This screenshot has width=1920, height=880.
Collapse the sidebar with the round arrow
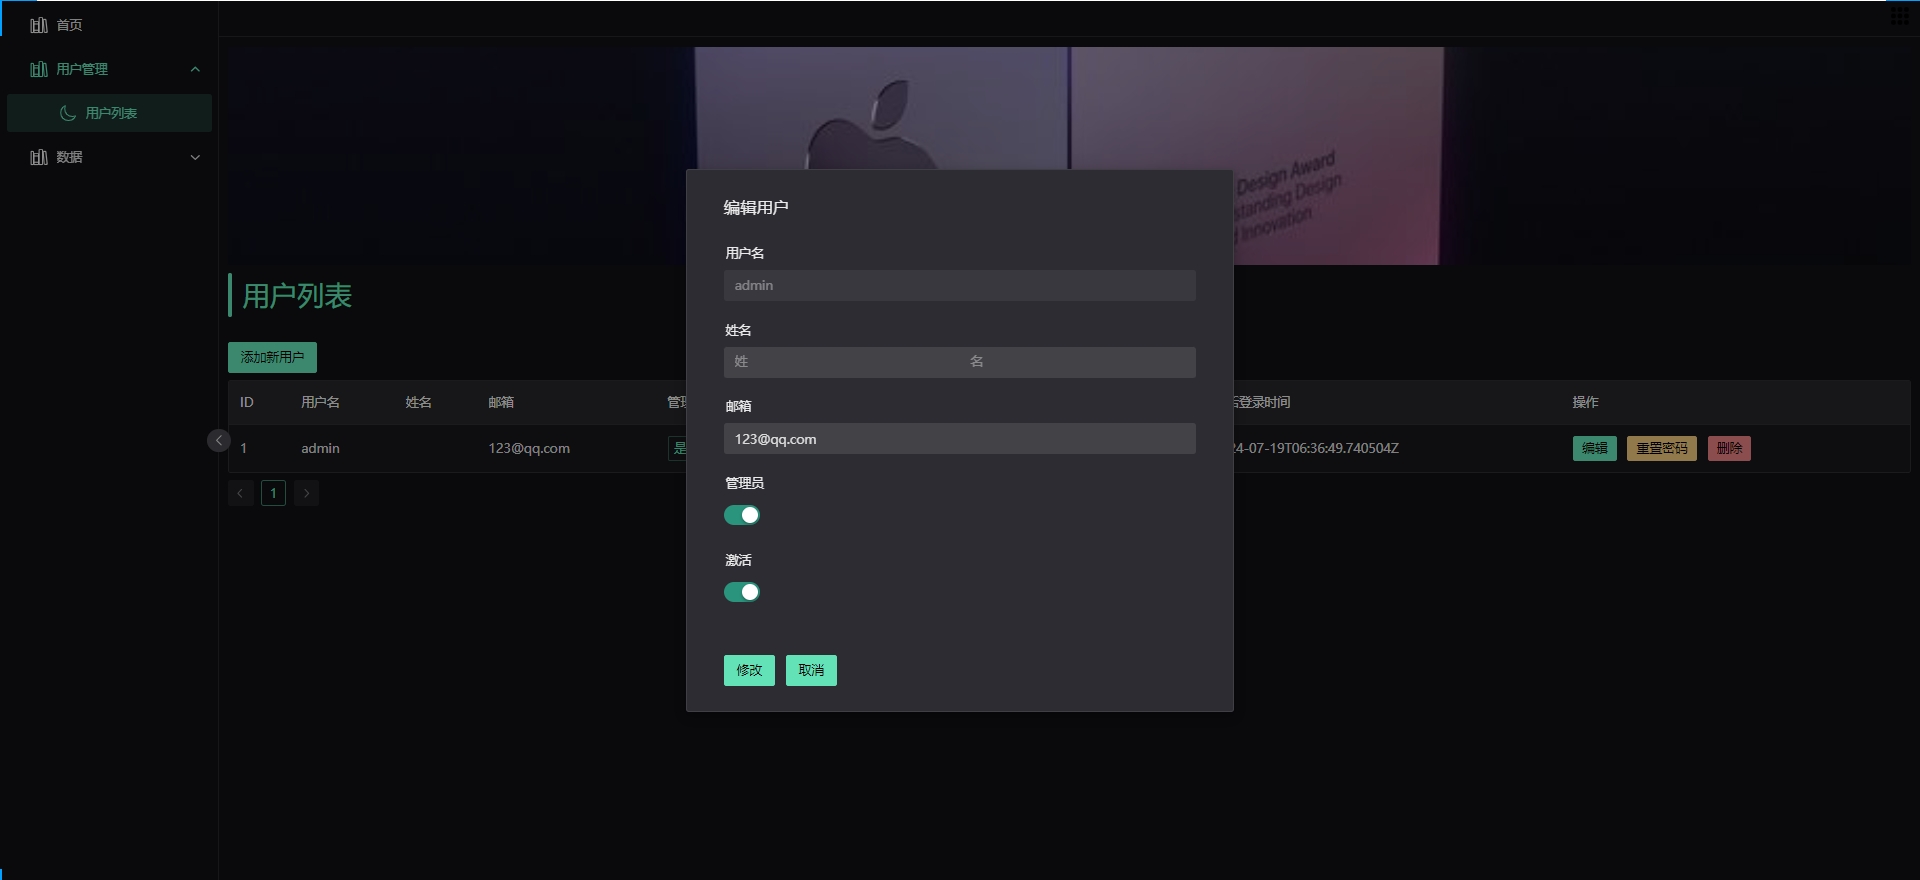(219, 440)
